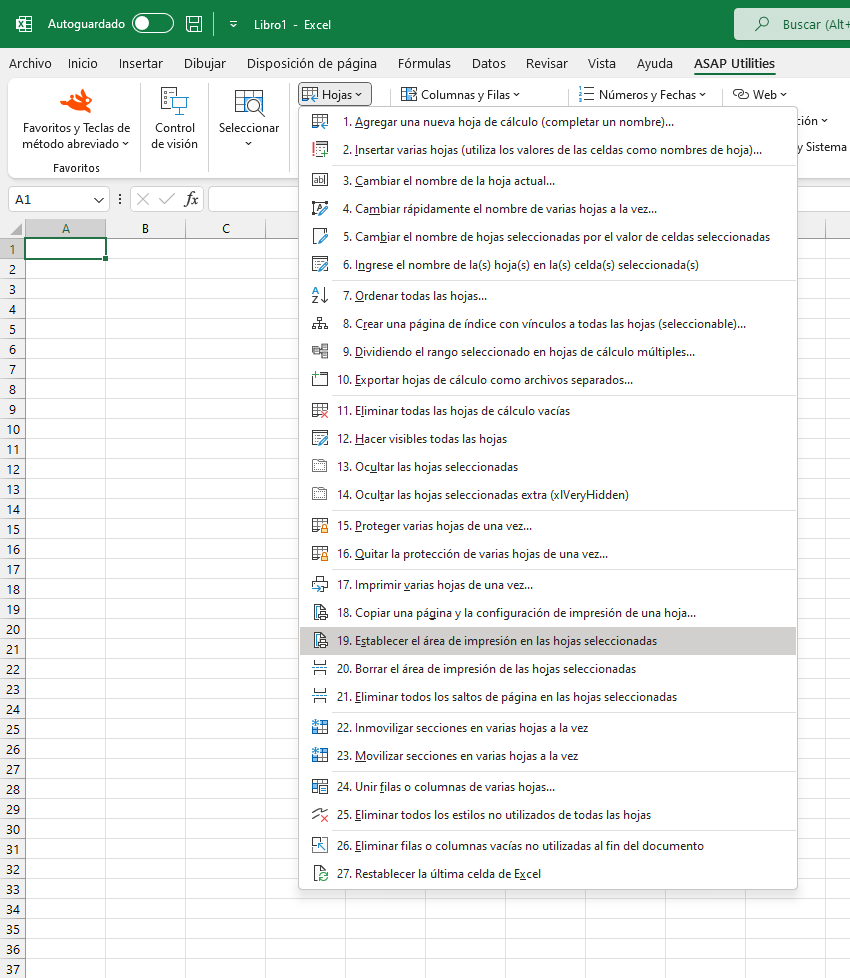This screenshot has width=850, height=978.
Task: Select 'Quitar la protección de varias hojas'
Action: (x=548, y=554)
